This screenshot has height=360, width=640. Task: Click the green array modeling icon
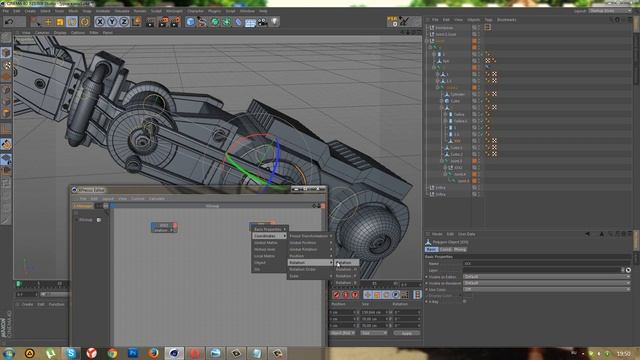point(226,22)
